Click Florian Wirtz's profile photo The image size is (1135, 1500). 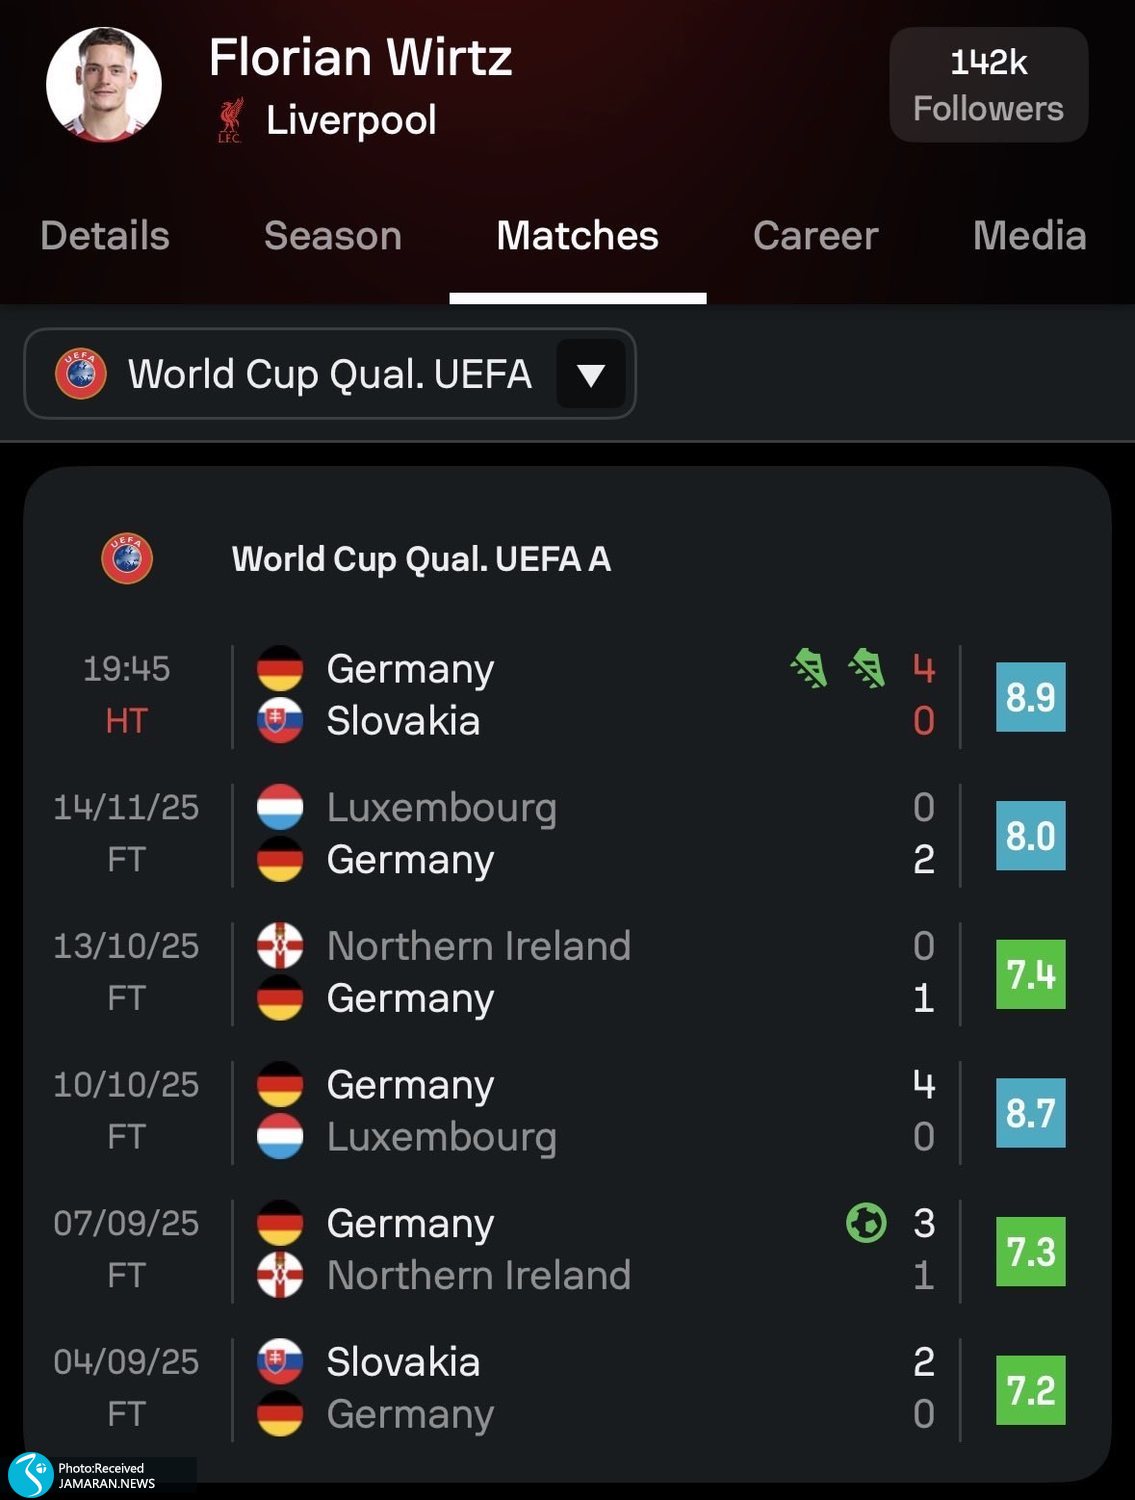point(104,85)
